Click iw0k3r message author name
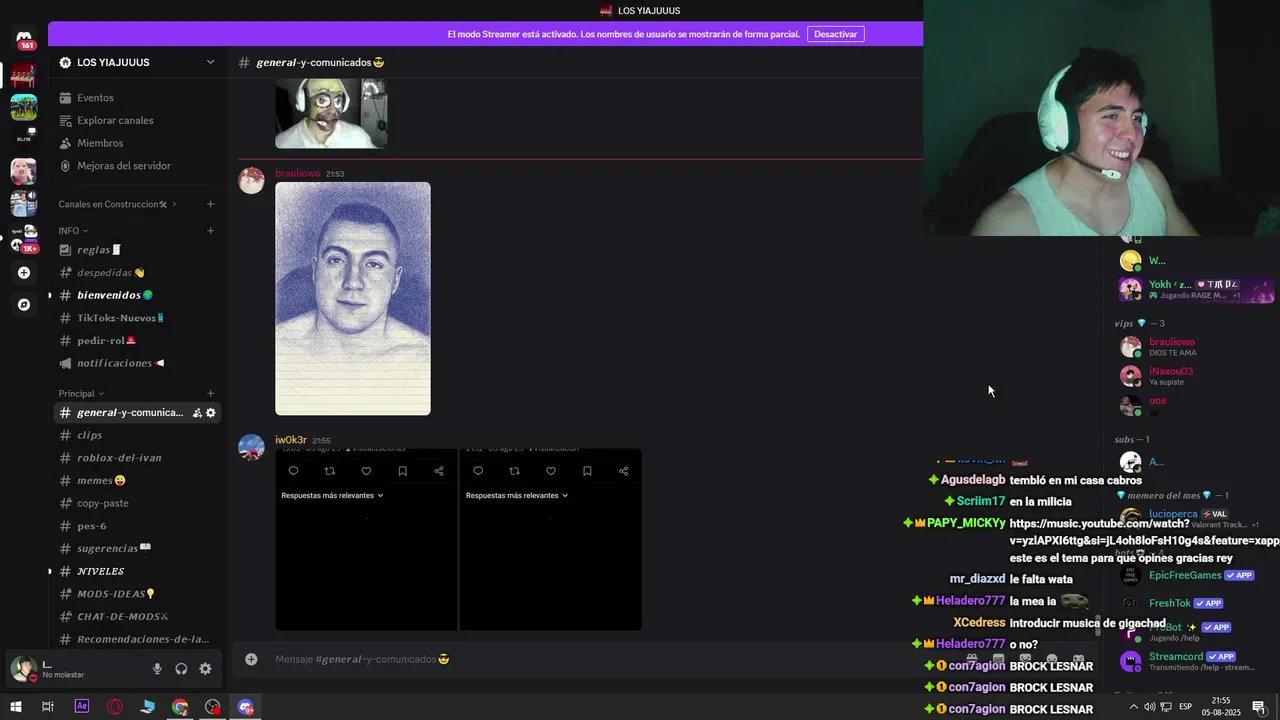 pyautogui.click(x=291, y=440)
